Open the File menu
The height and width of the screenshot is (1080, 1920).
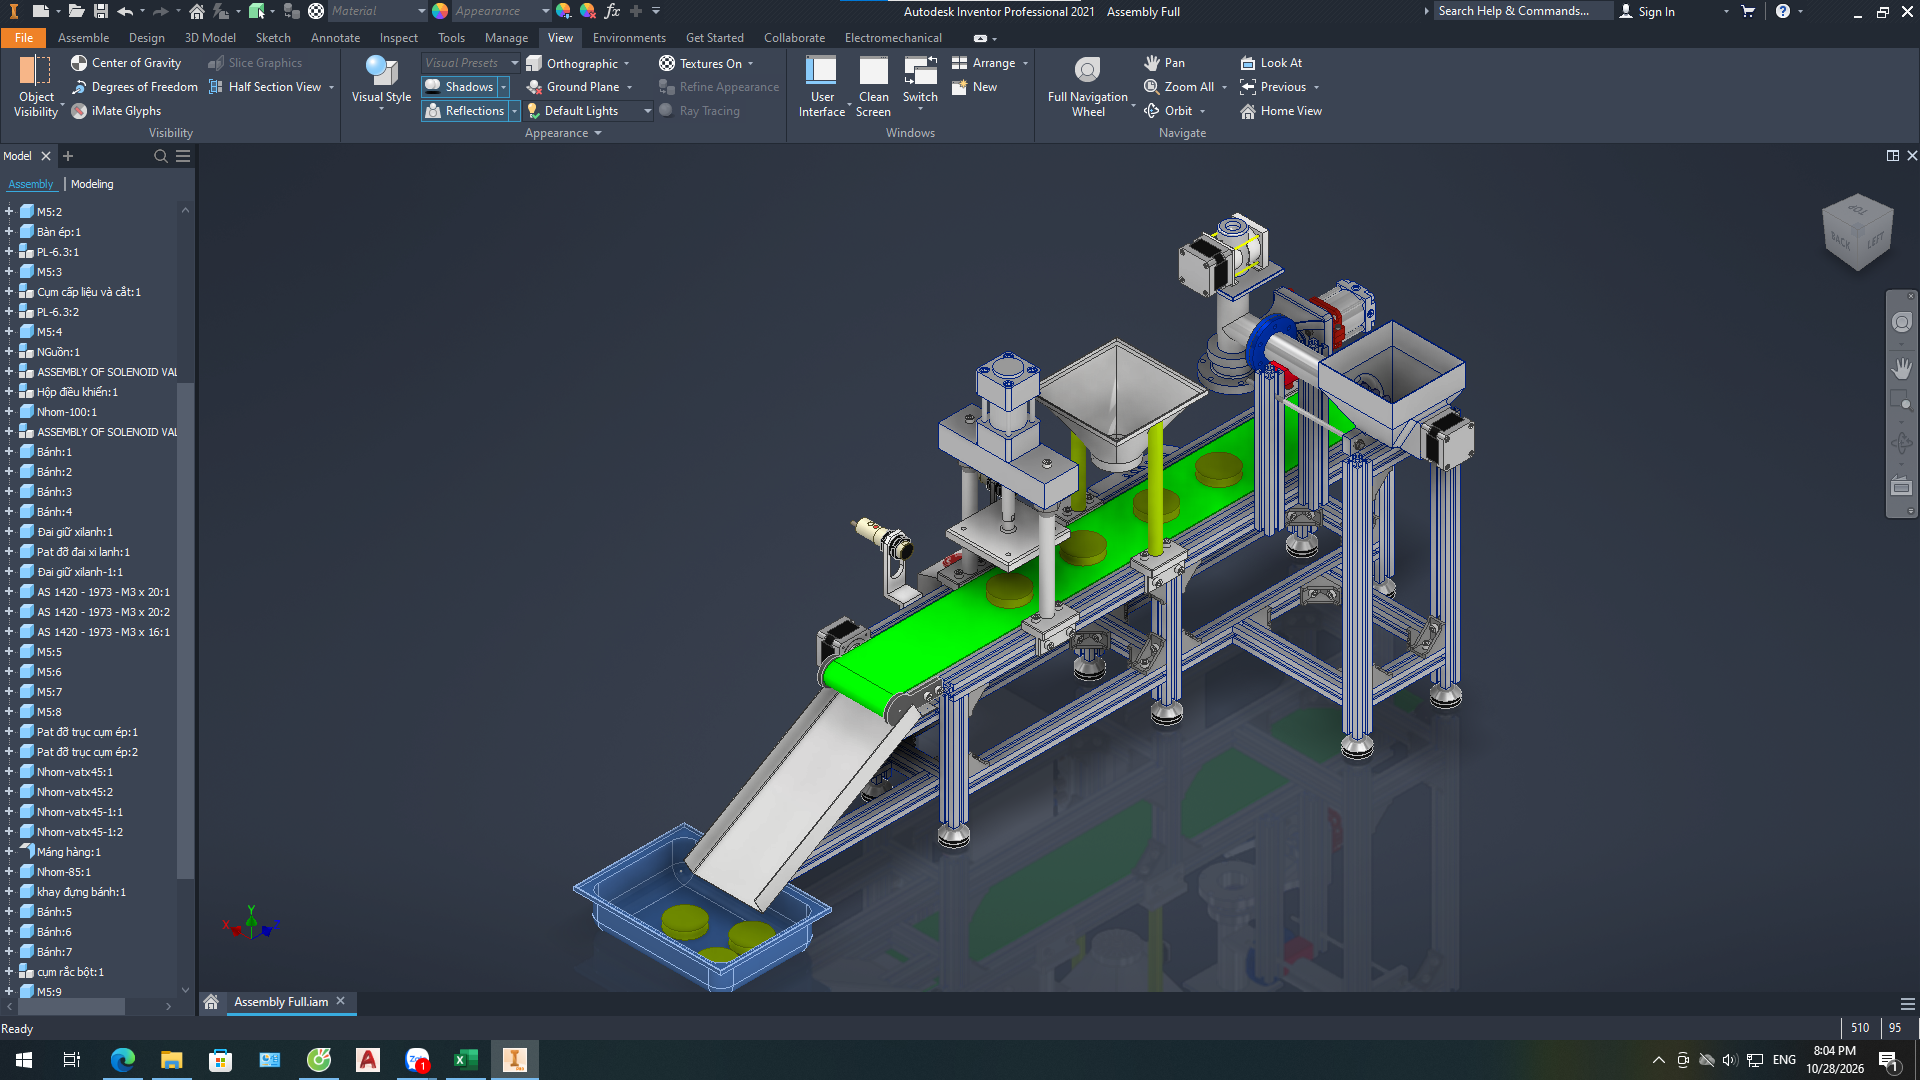24,38
